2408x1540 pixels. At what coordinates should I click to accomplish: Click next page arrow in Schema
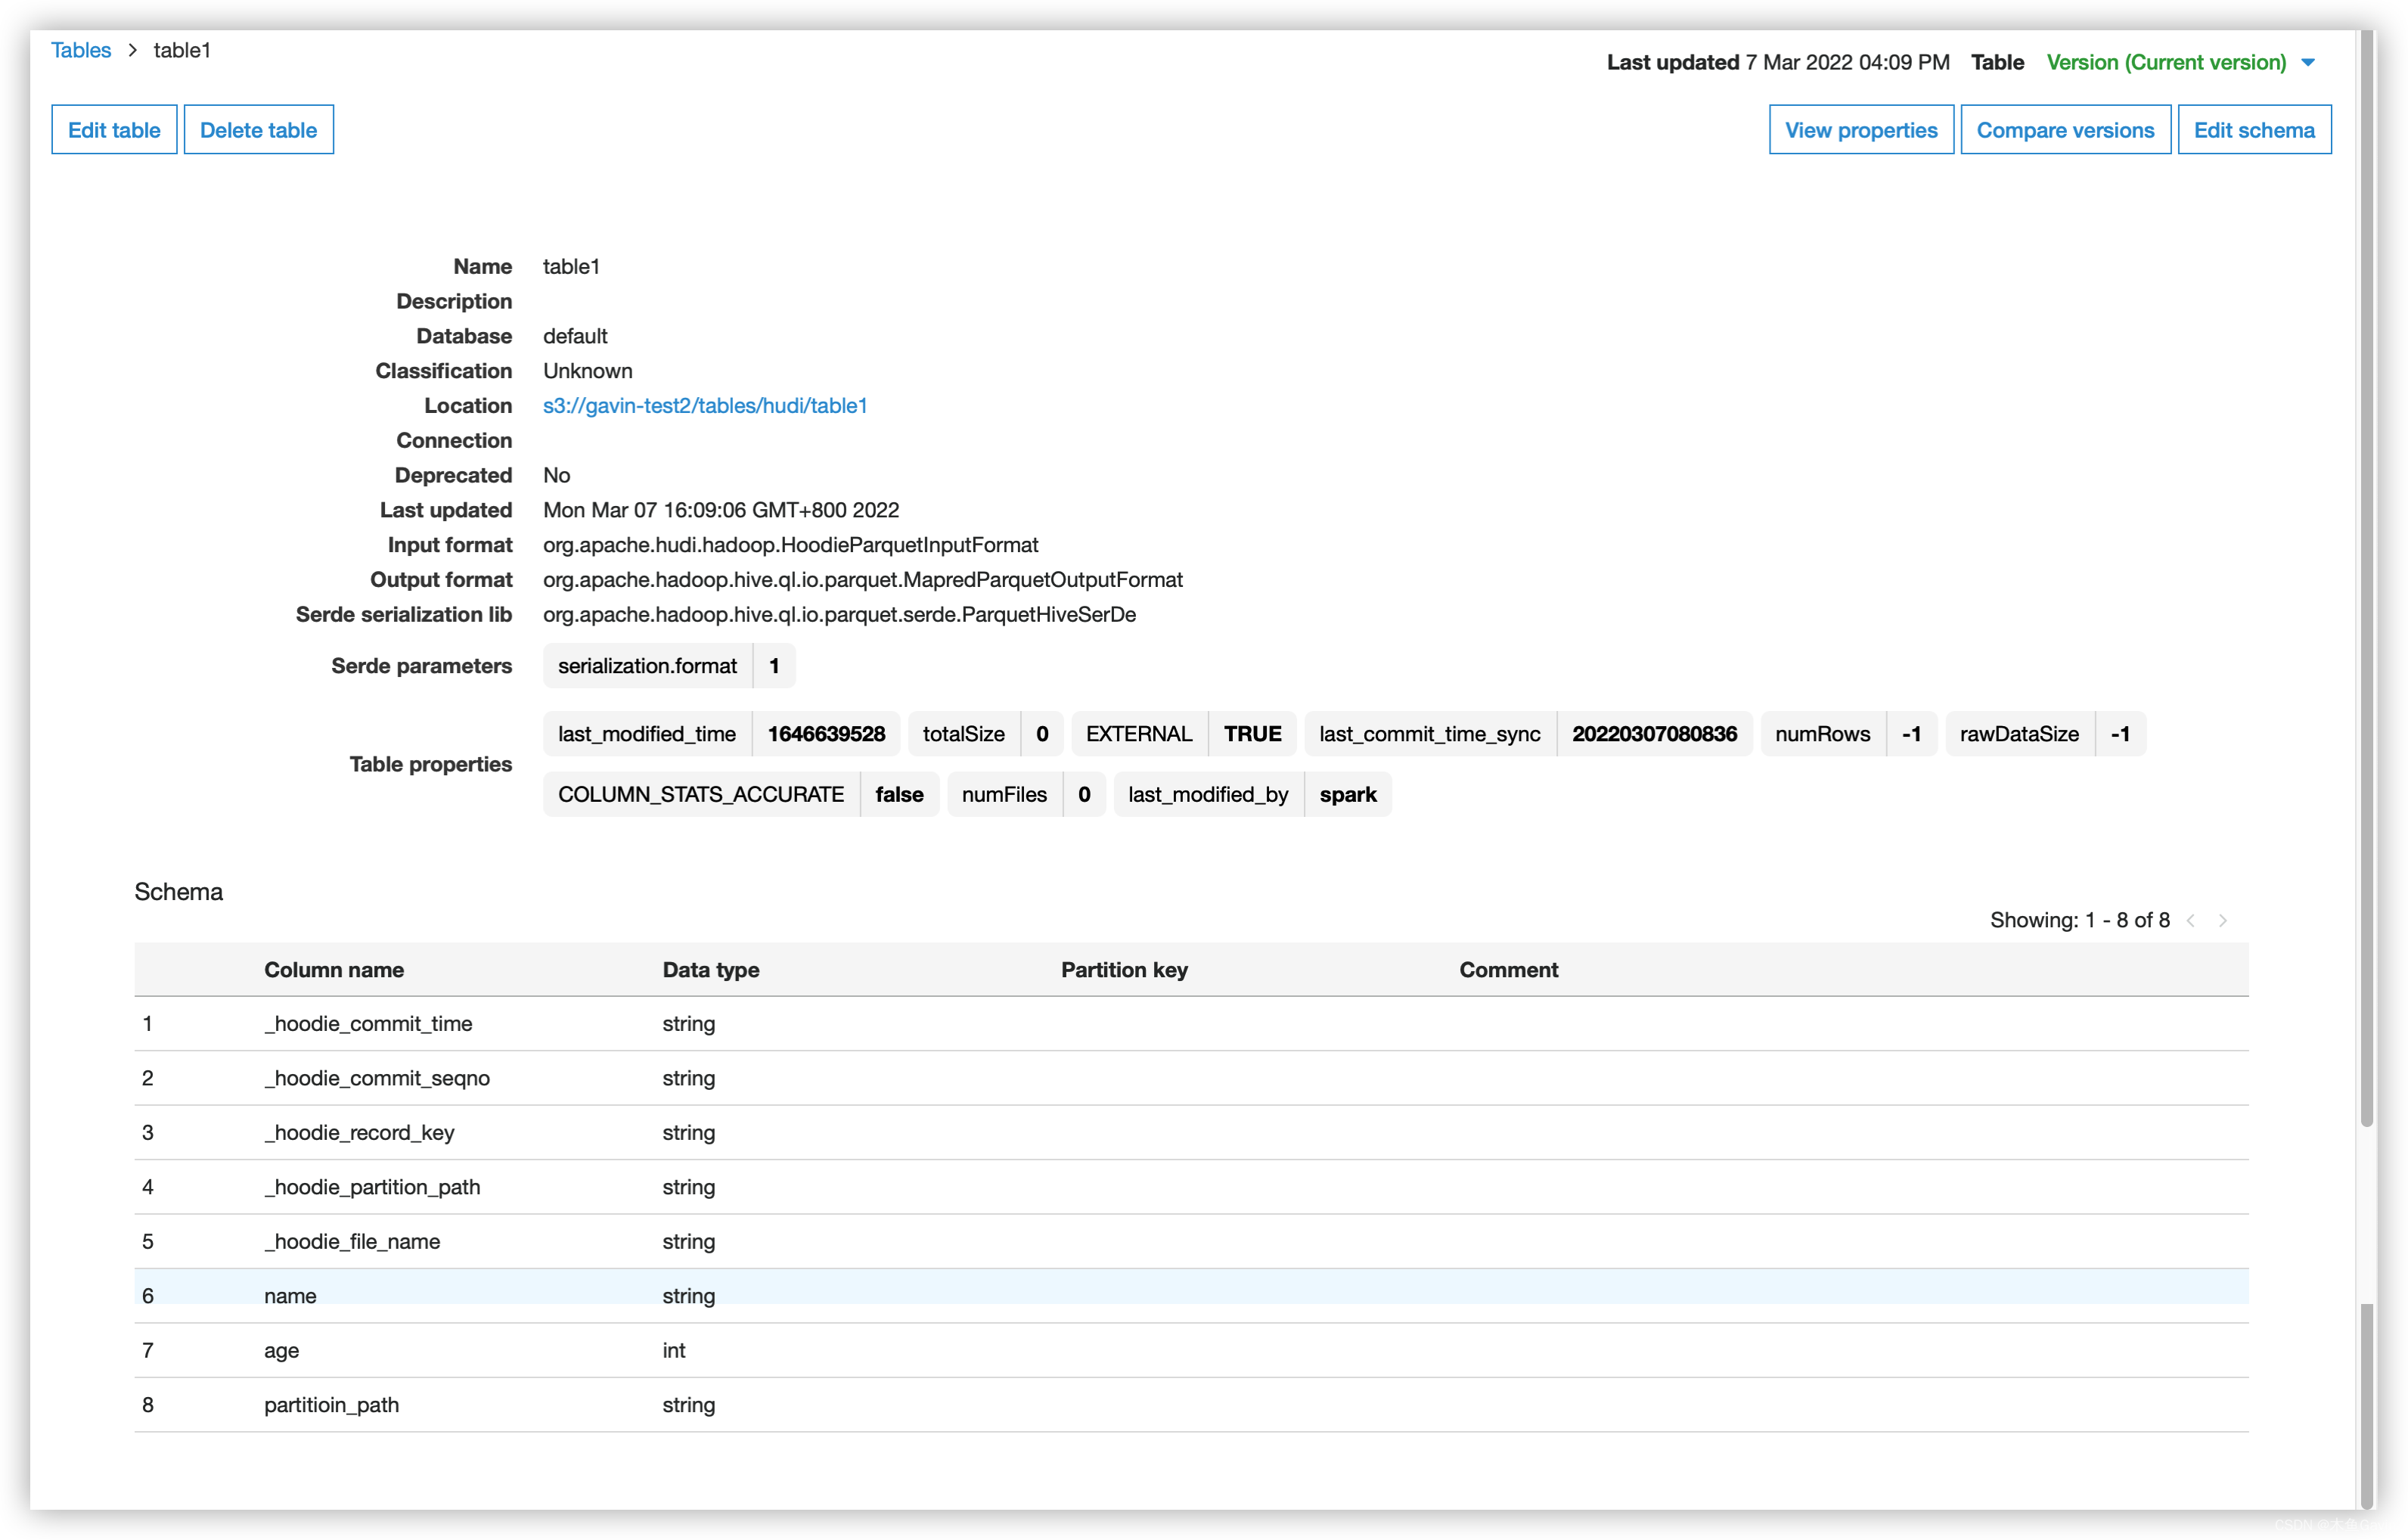click(x=2222, y=920)
